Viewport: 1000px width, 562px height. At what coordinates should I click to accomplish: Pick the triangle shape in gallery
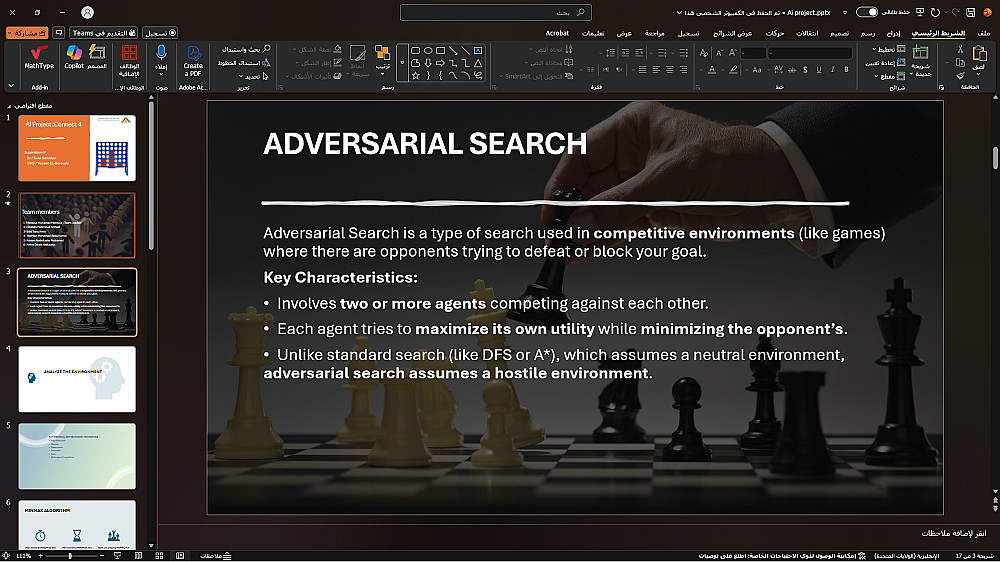click(x=478, y=63)
